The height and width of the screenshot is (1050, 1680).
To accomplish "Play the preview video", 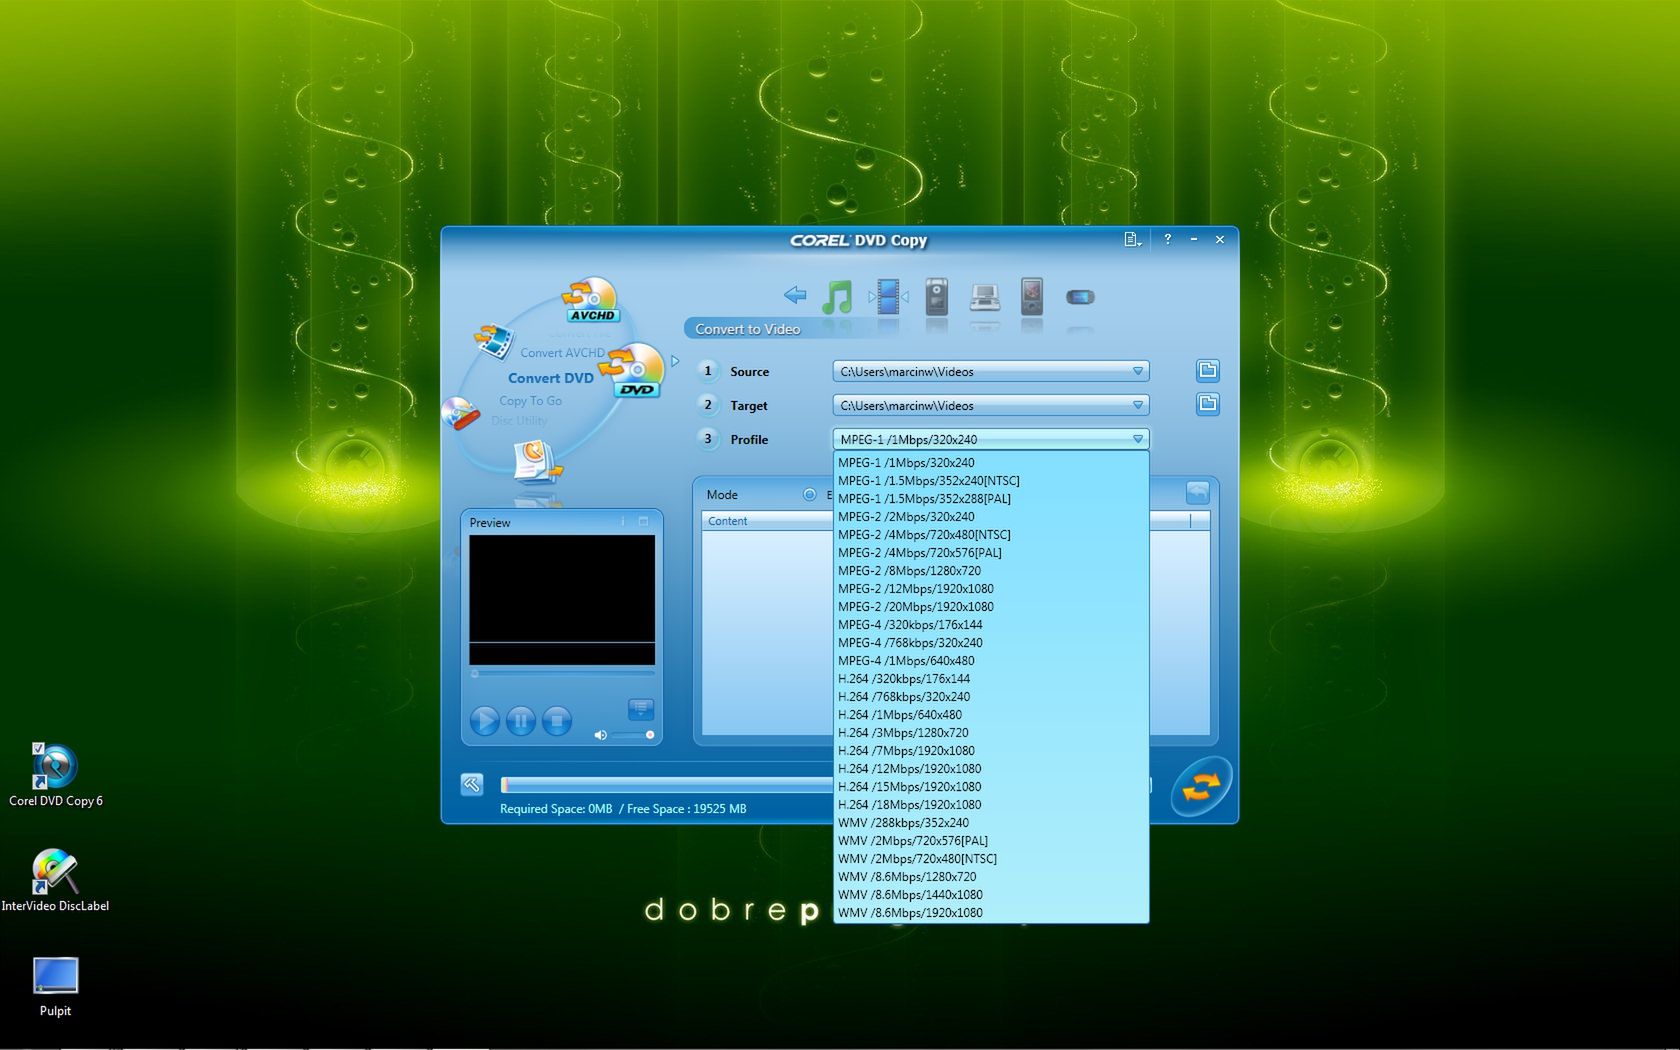I will (485, 721).
